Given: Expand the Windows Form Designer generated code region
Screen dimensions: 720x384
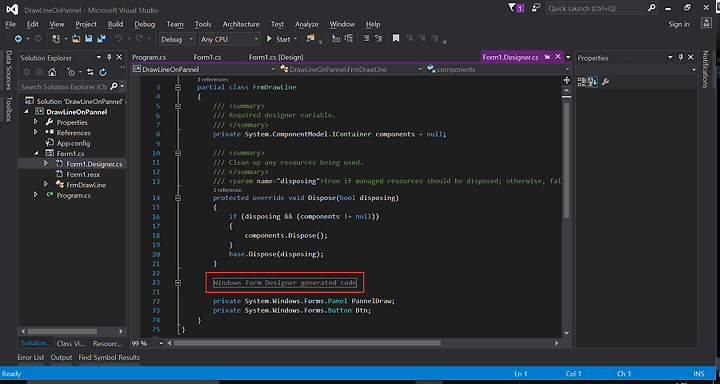Looking at the screenshot, I should pyautogui.click(x=178, y=283).
